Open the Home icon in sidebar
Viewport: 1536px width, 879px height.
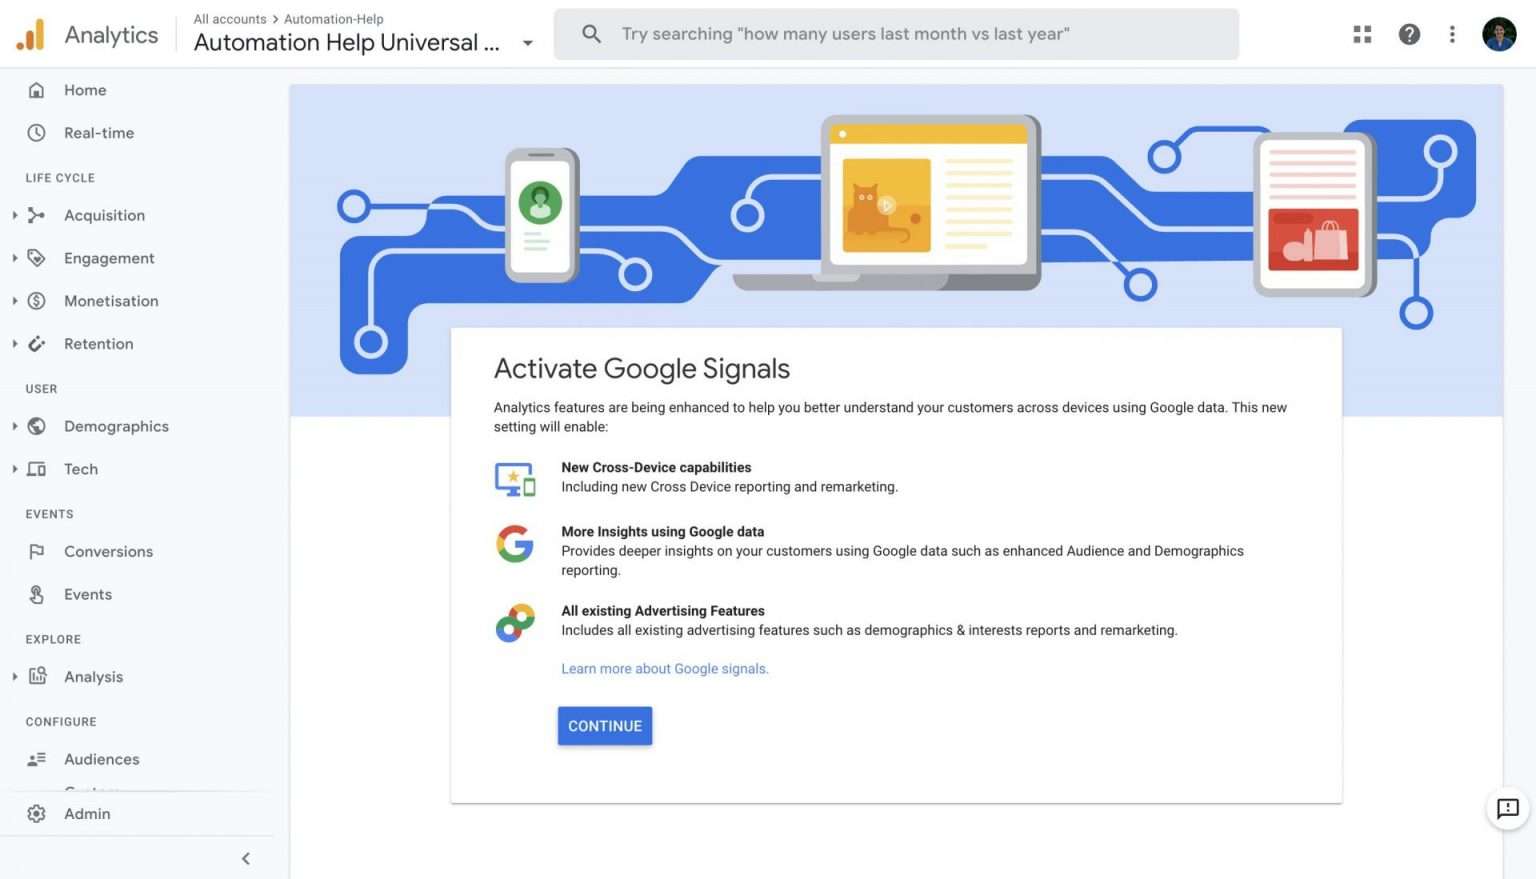click(x=36, y=90)
